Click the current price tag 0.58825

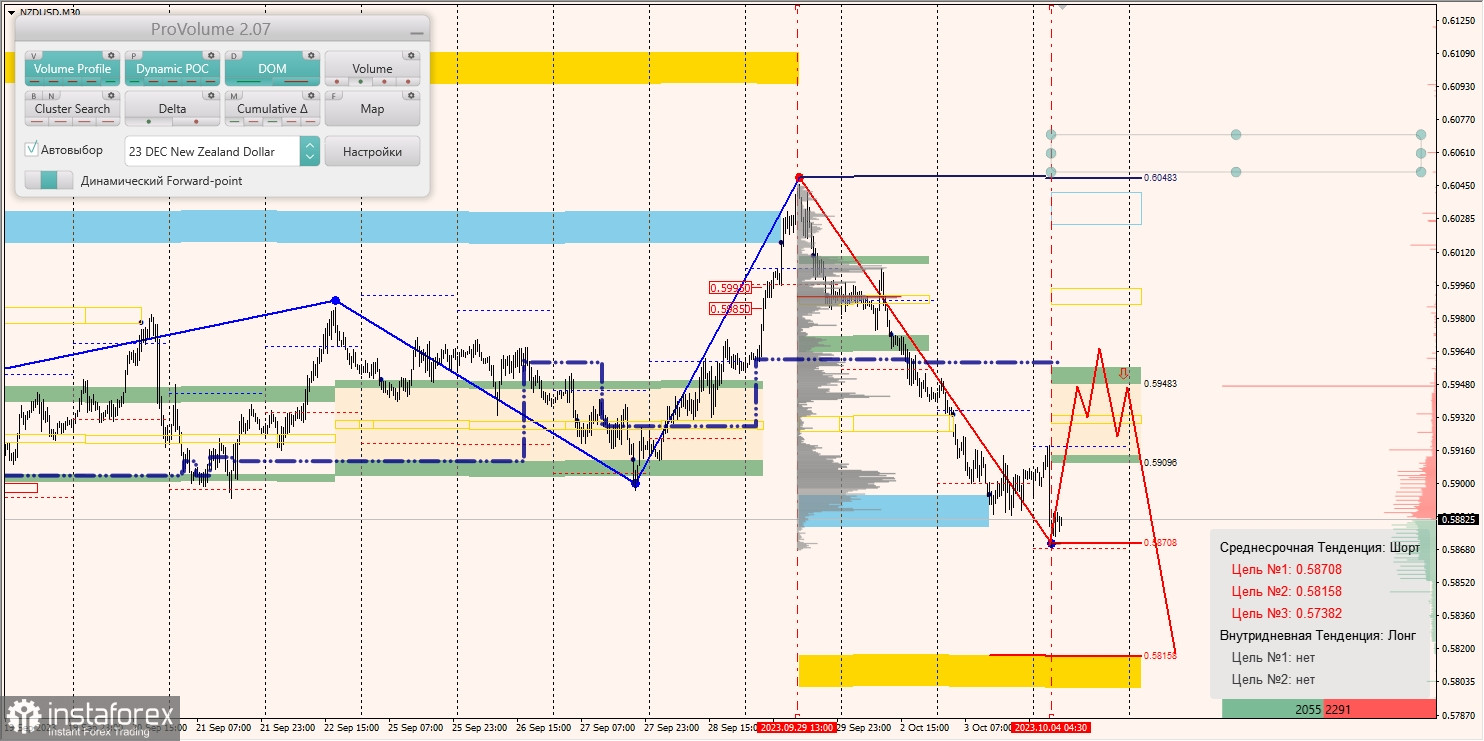(1457, 519)
